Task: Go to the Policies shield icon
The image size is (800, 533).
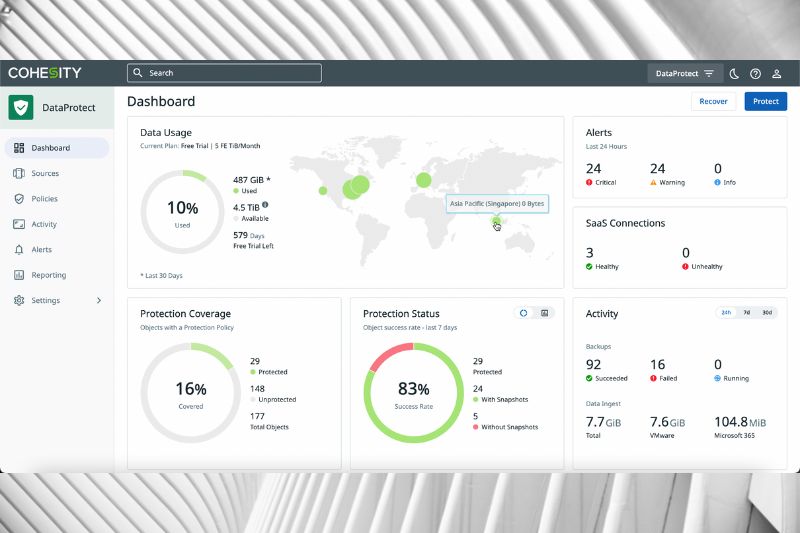Action: (19, 199)
